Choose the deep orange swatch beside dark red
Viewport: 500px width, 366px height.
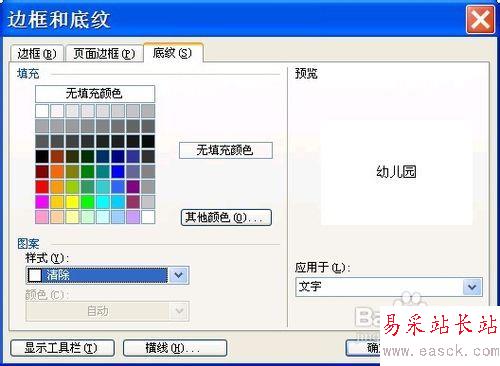click(57, 172)
